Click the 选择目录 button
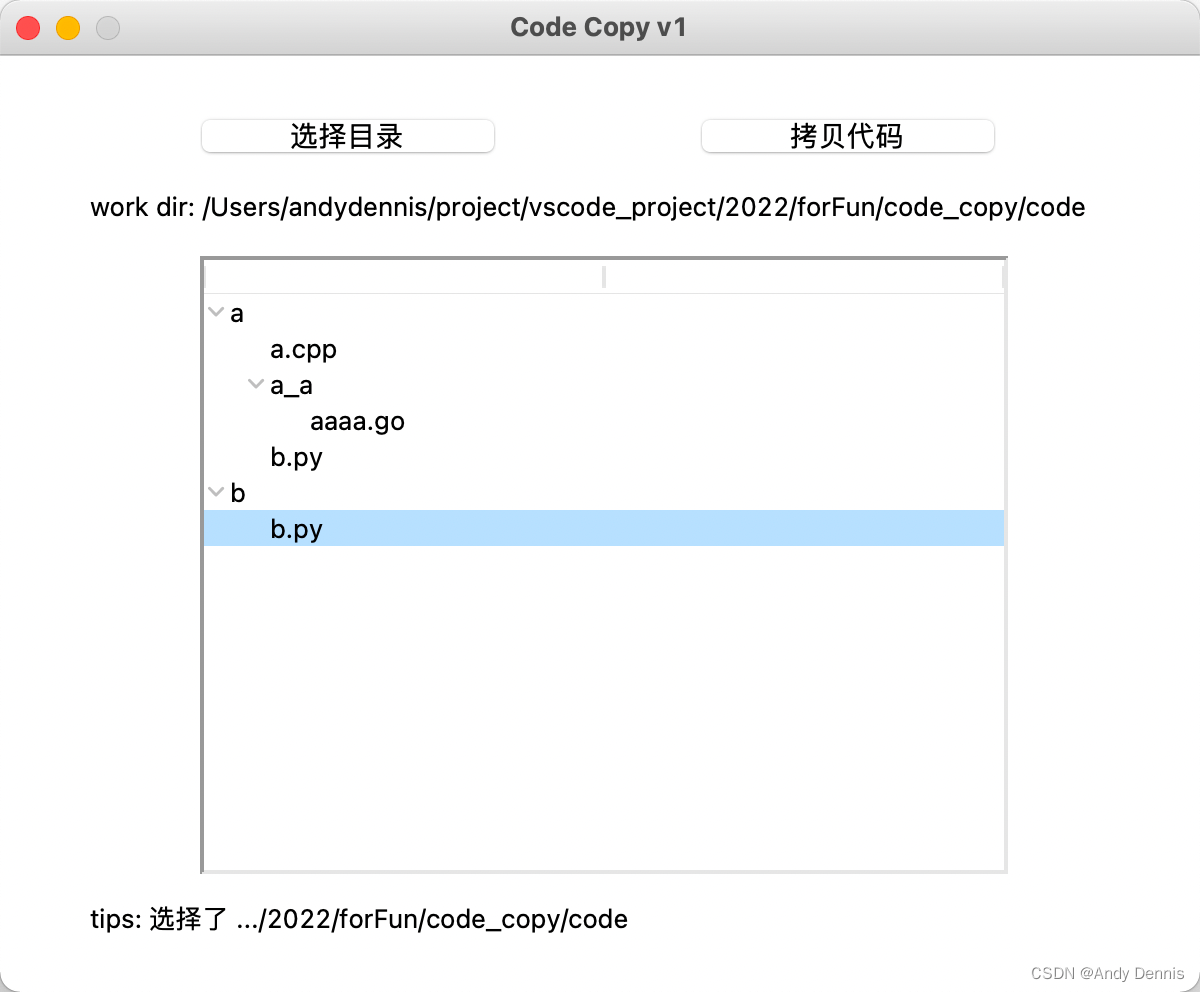Viewport: 1200px width, 992px height. [347, 135]
